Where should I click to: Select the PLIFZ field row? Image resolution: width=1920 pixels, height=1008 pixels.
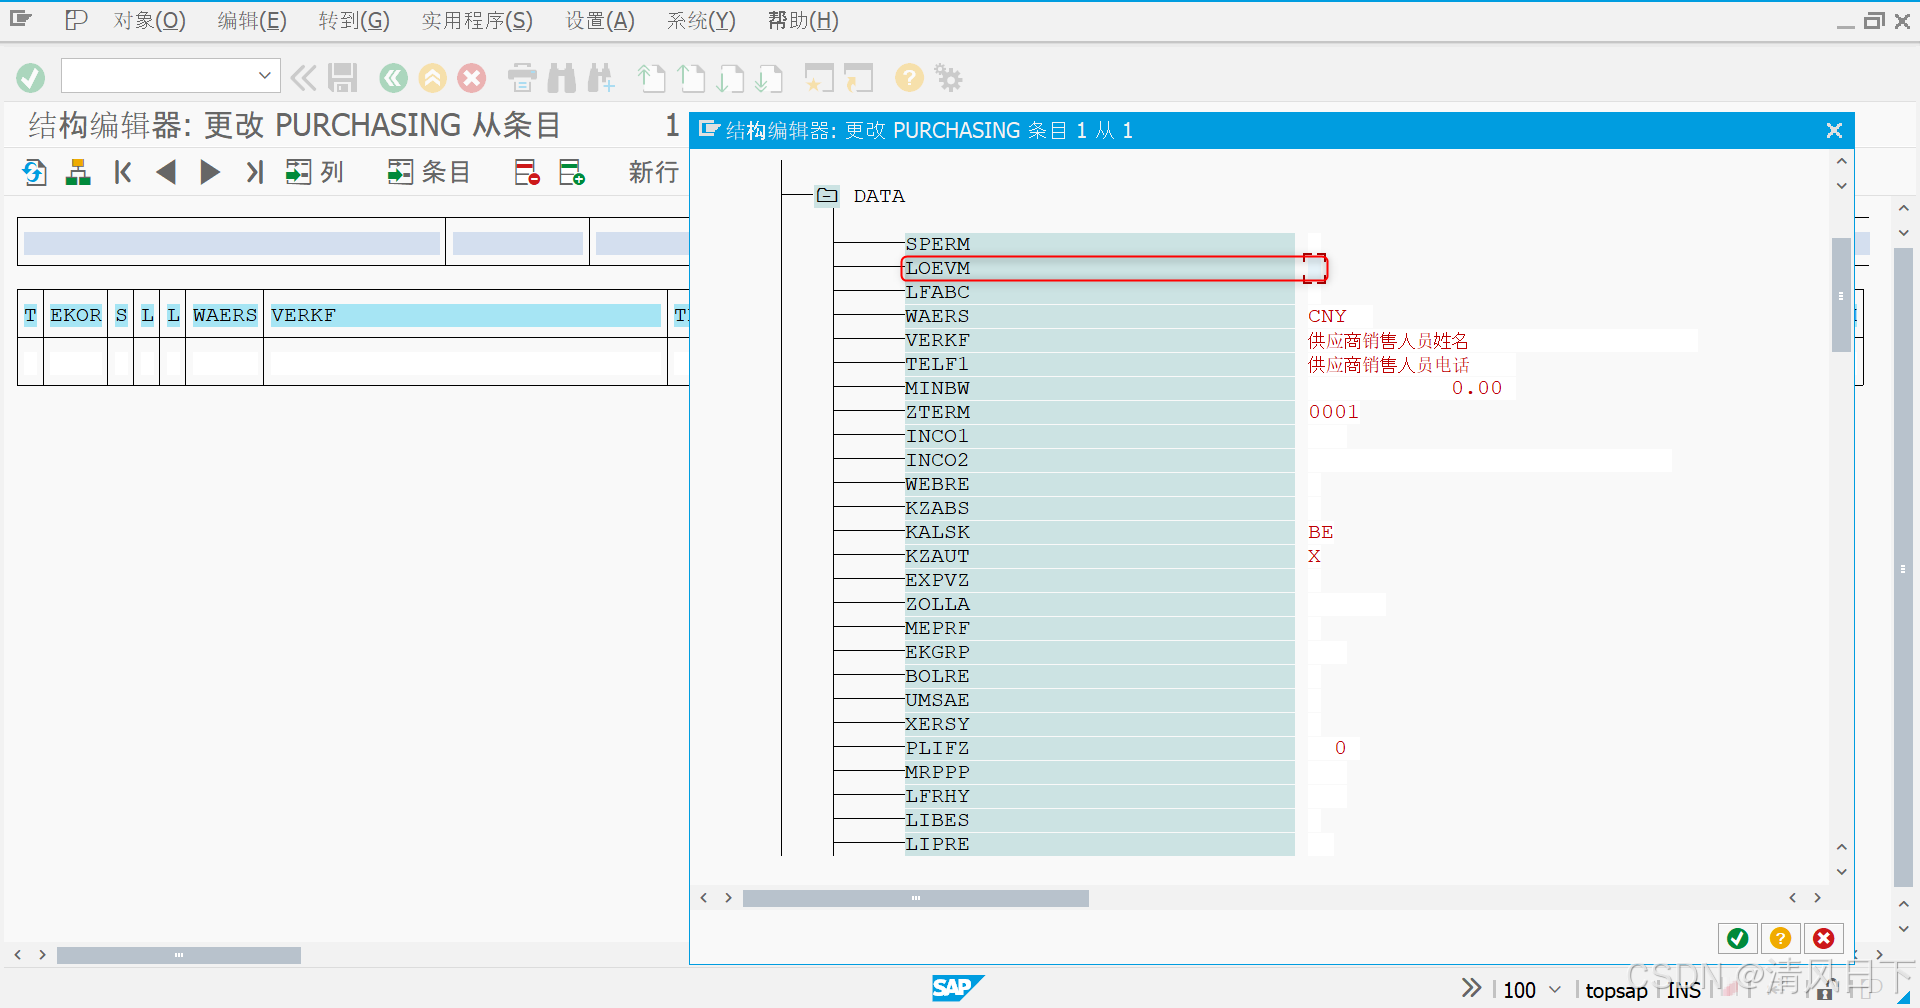pyautogui.click(x=1099, y=748)
